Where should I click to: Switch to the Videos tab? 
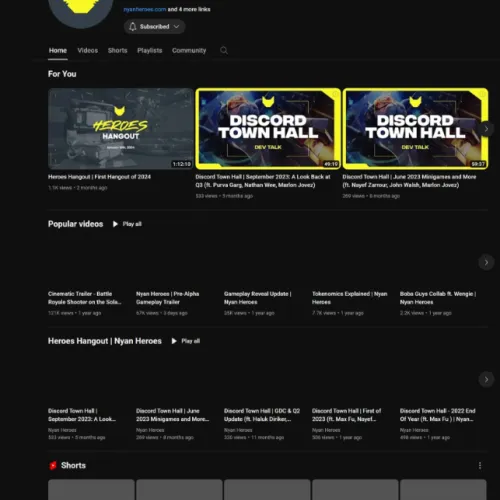[88, 51]
